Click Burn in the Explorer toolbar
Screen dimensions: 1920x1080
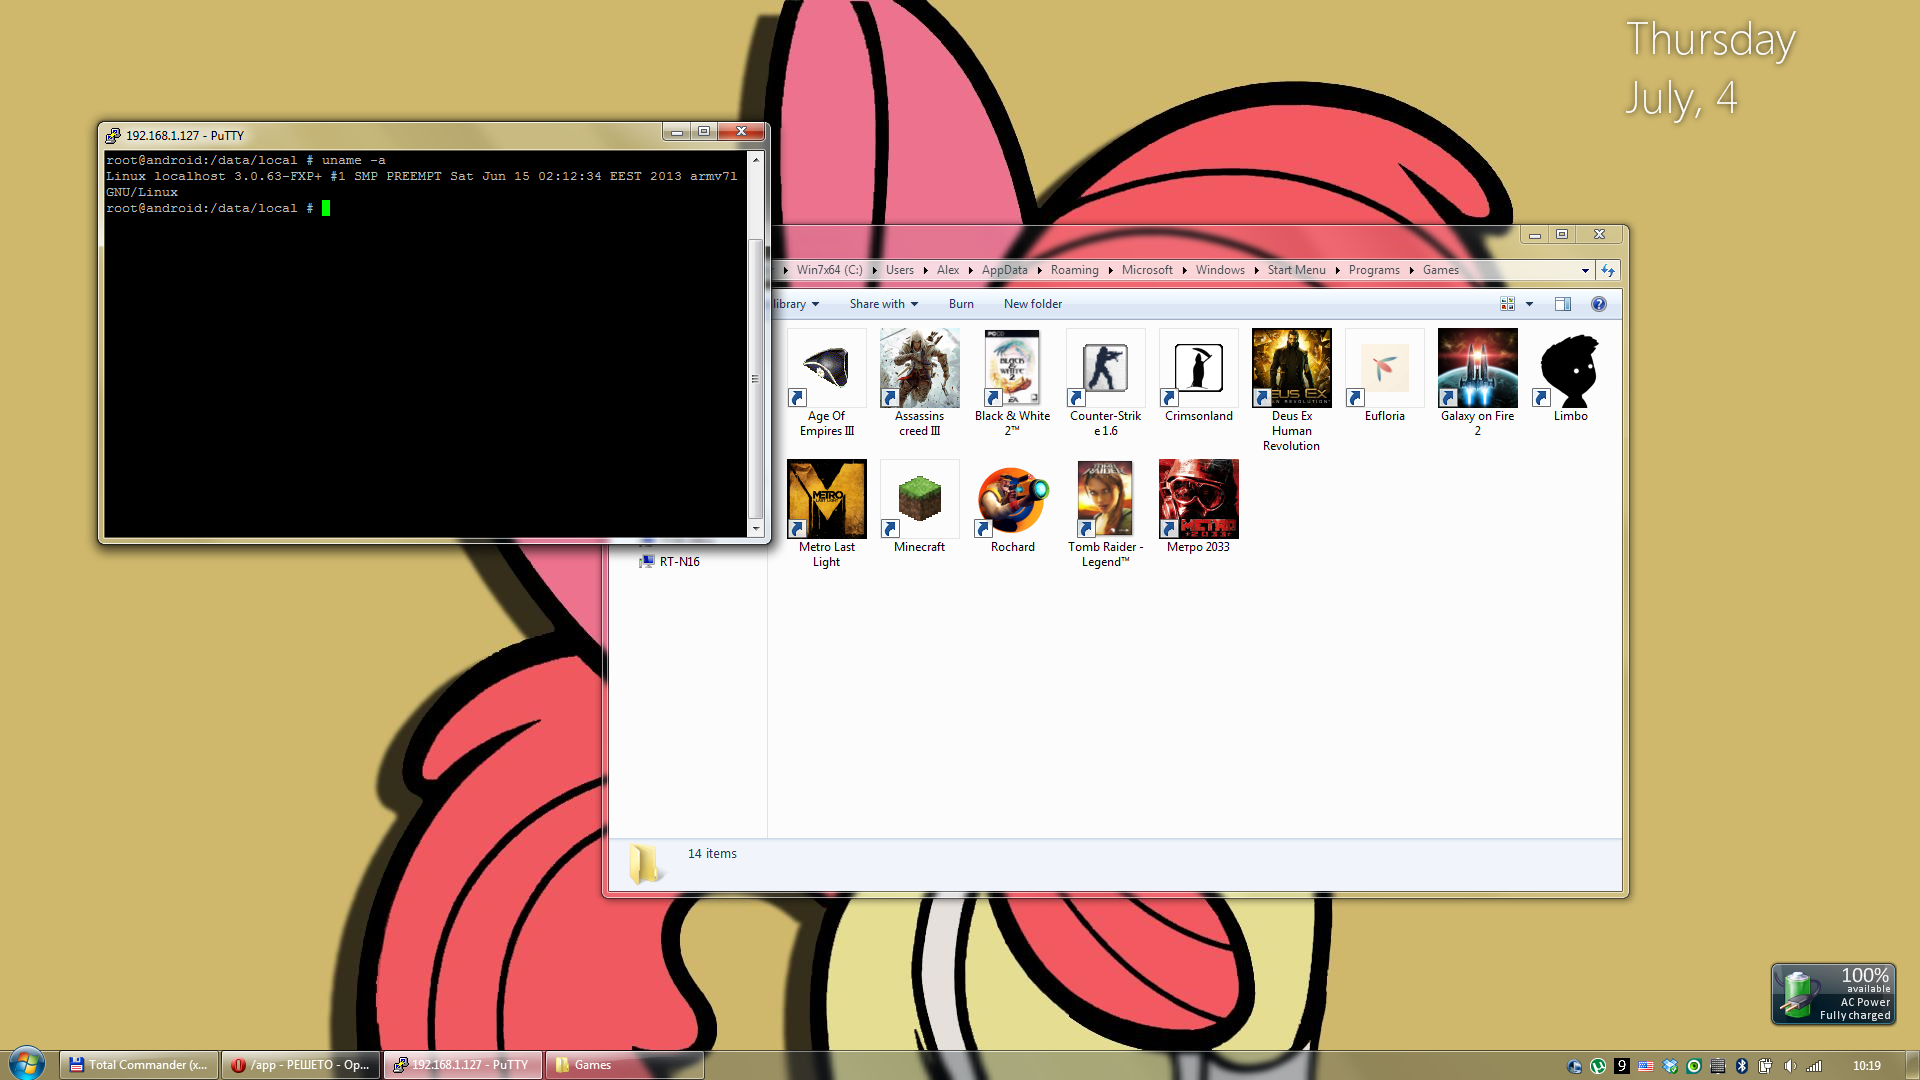click(x=961, y=304)
